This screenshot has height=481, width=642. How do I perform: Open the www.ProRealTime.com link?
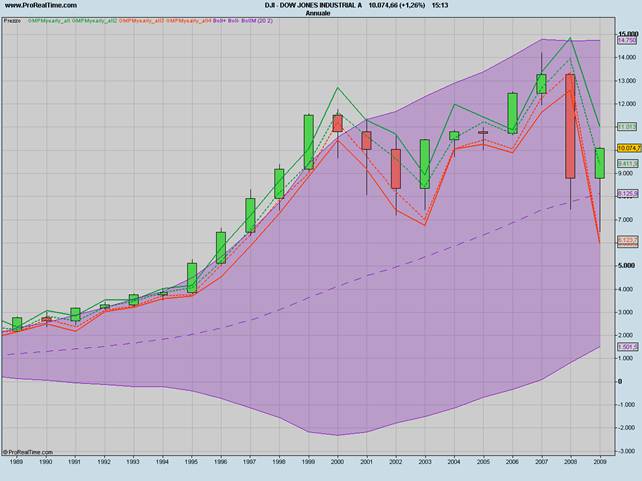pos(41,5)
